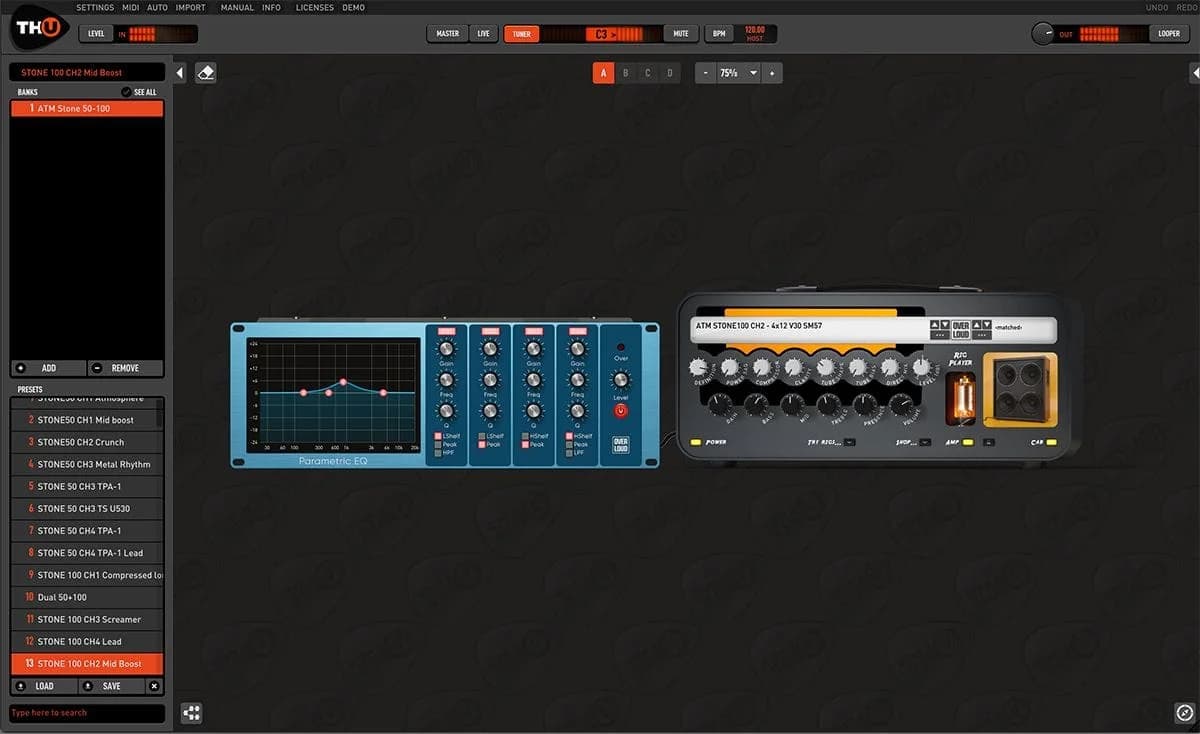Image resolution: width=1200 pixels, height=734 pixels.
Task: Open the round tool icon at bottom right
Action: [1184, 712]
